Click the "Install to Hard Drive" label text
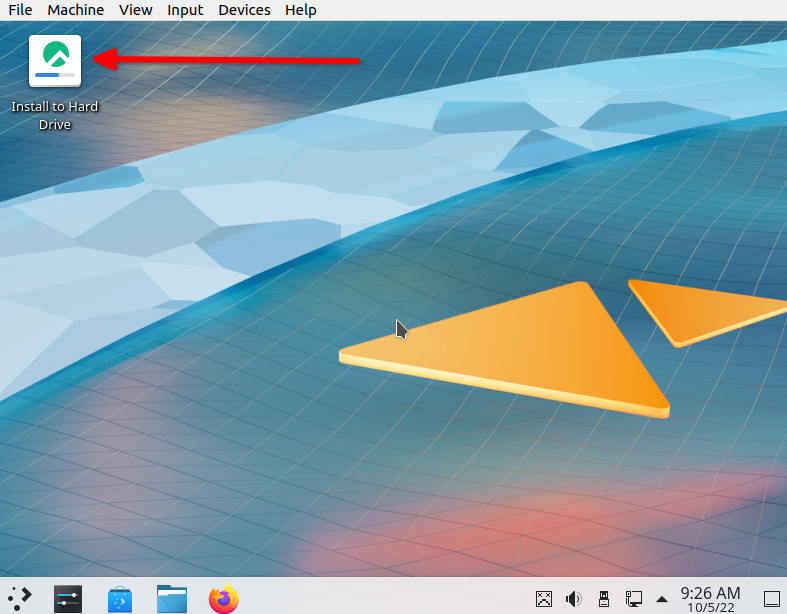The height and width of the screenshot is (614, 787). 55,115
